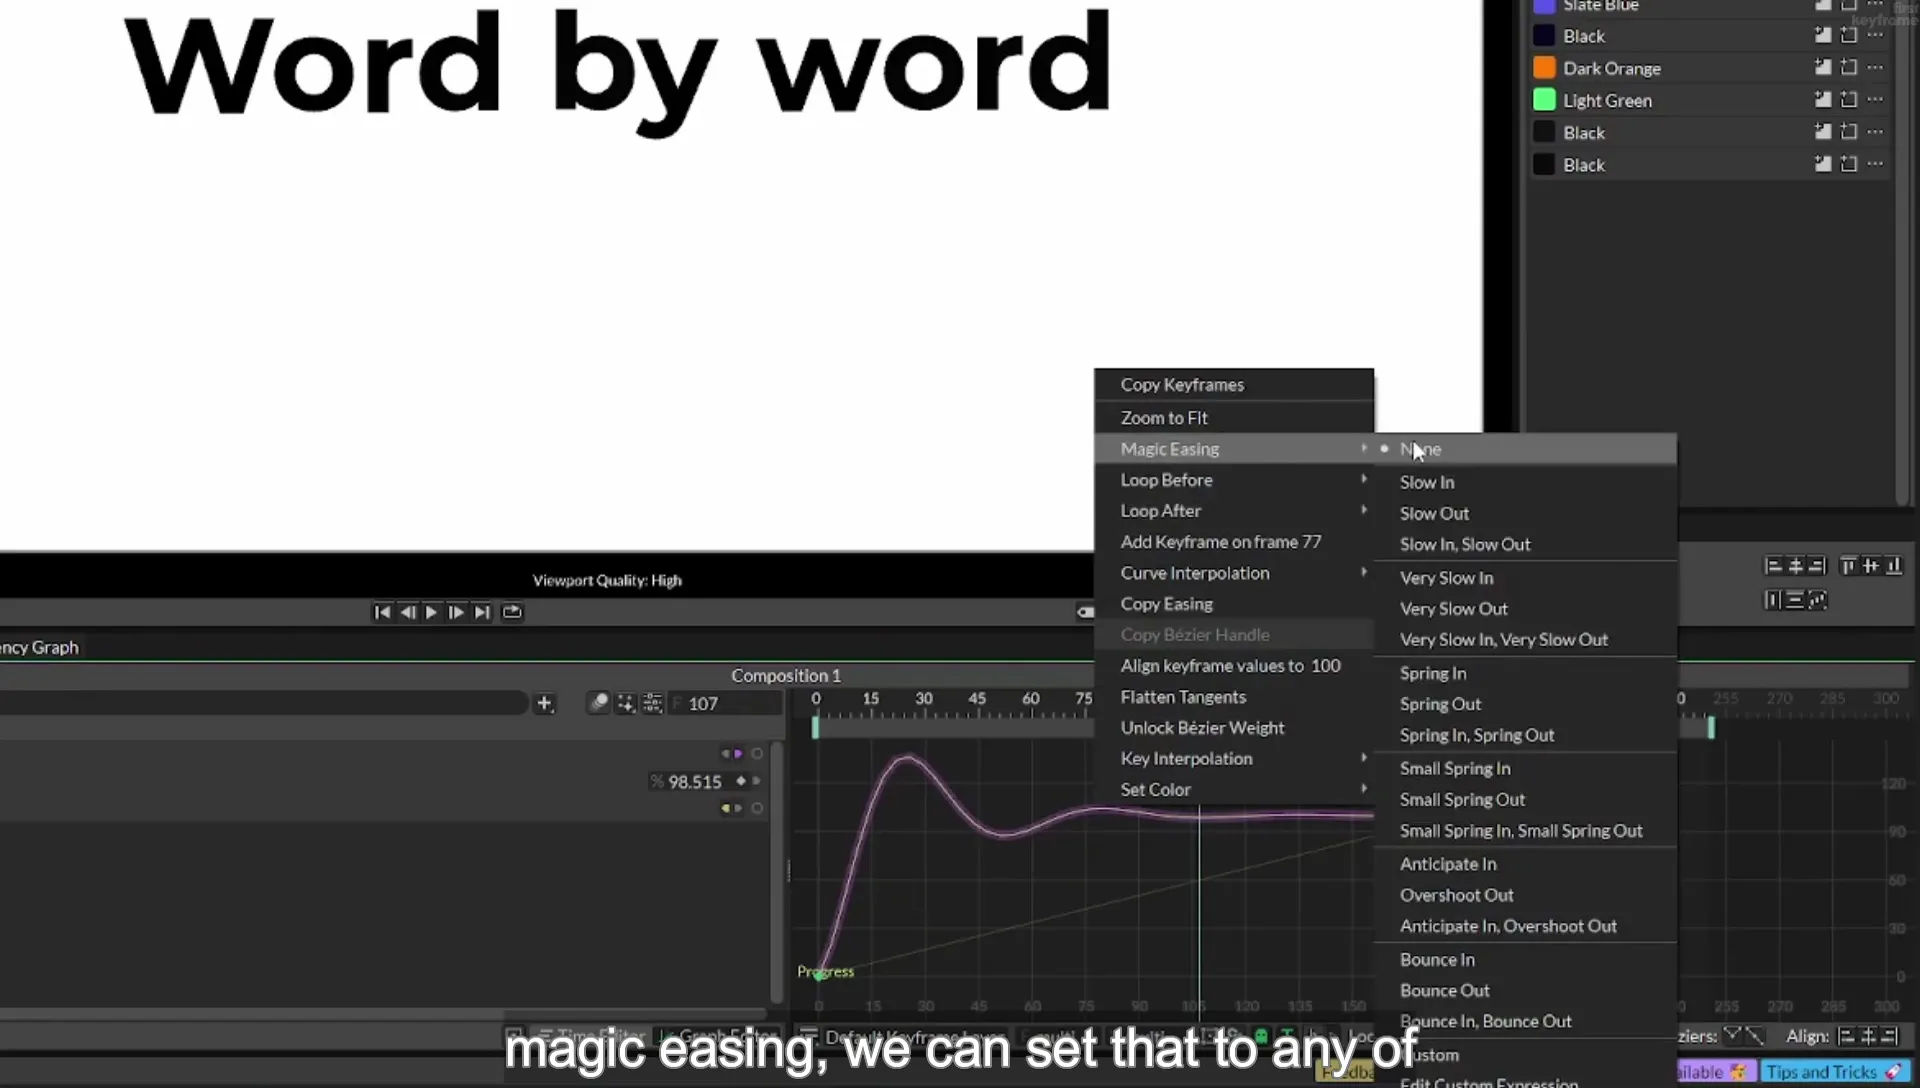
Task: Click the Light Green color swatch
Action: [x=1544, y=100]
